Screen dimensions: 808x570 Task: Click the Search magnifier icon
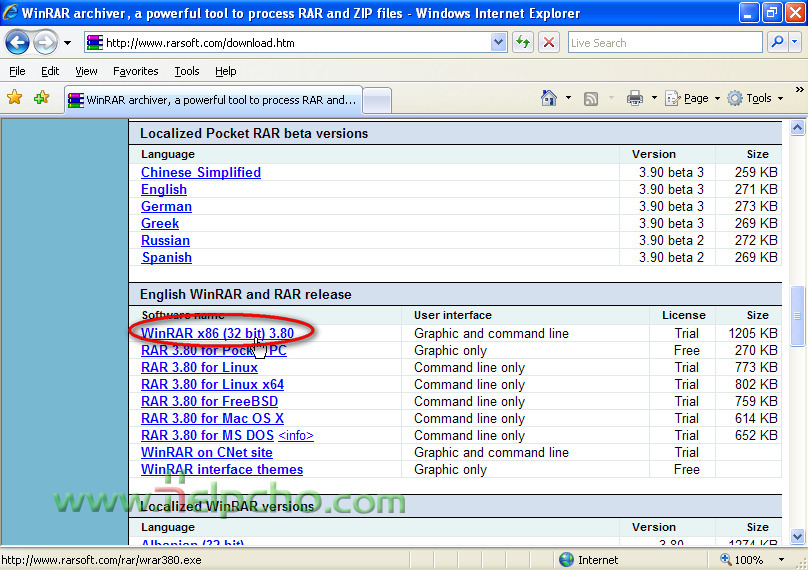777,42
